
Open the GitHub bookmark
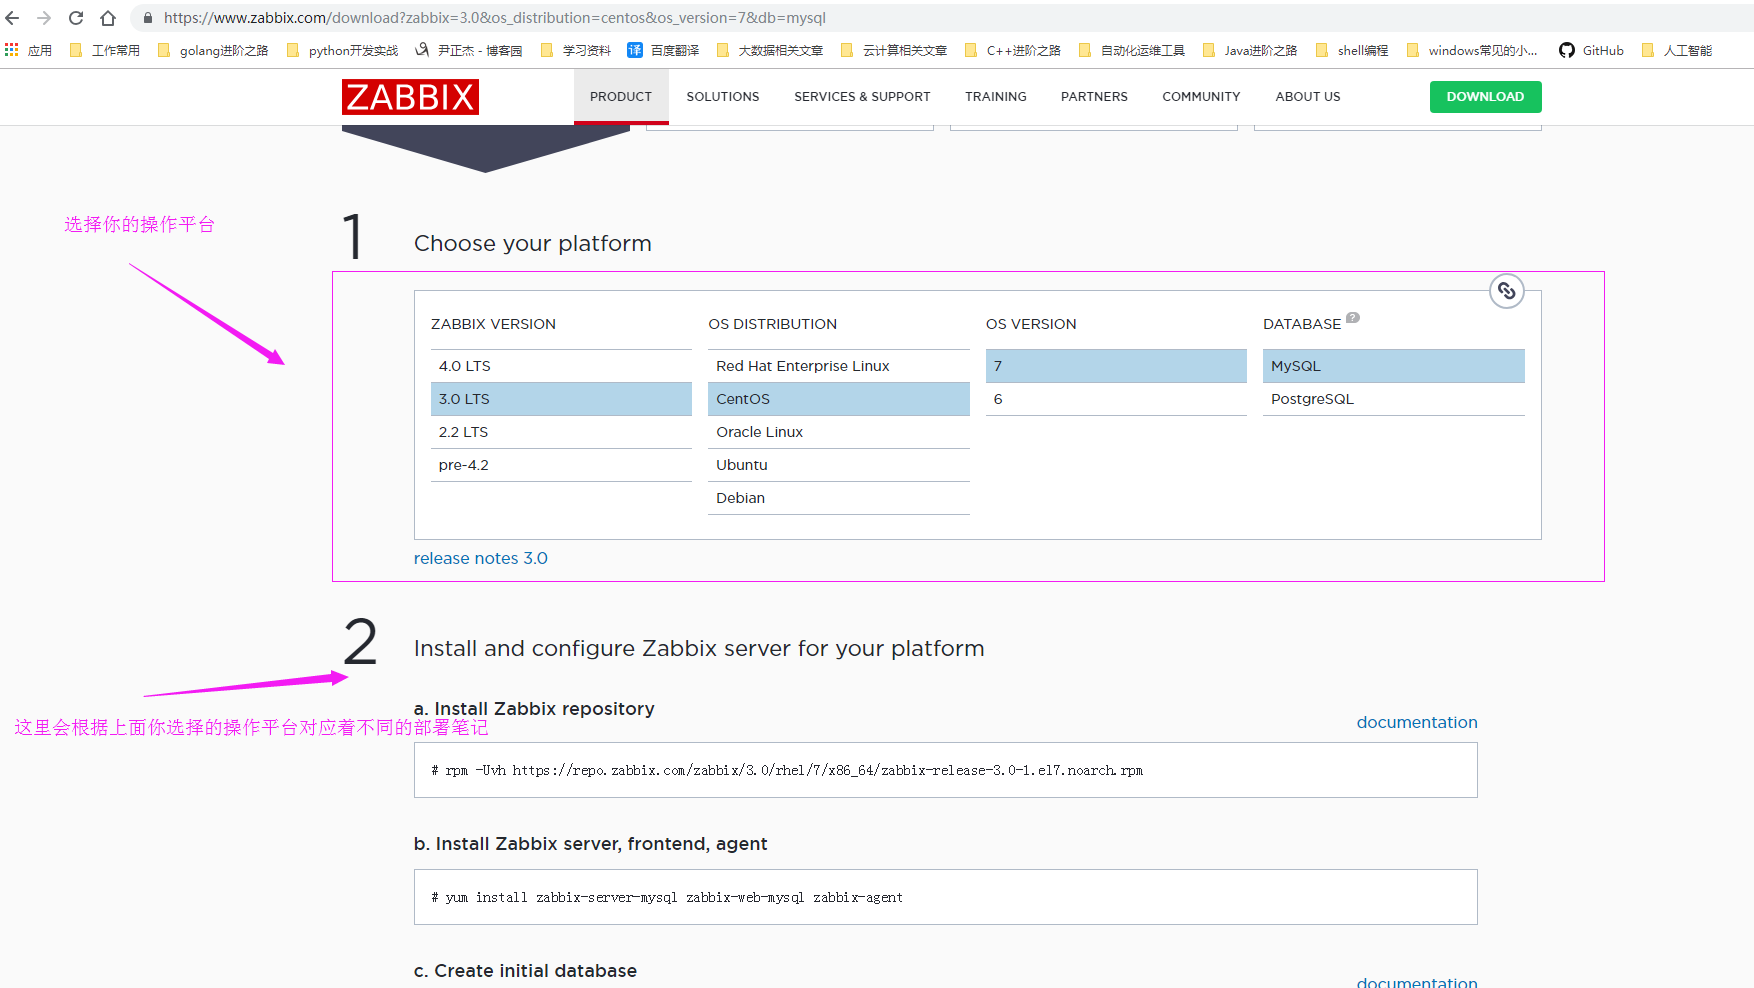1591,50
